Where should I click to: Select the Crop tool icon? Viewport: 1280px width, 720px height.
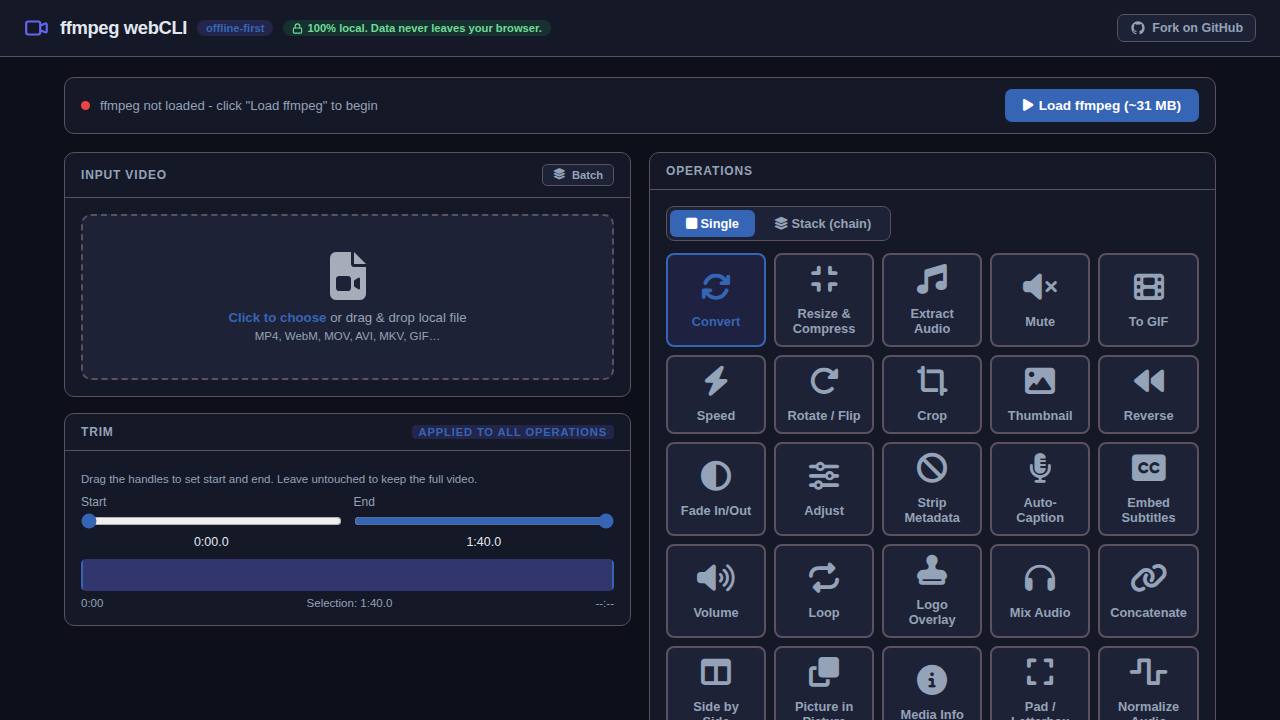tap(932, 381)
